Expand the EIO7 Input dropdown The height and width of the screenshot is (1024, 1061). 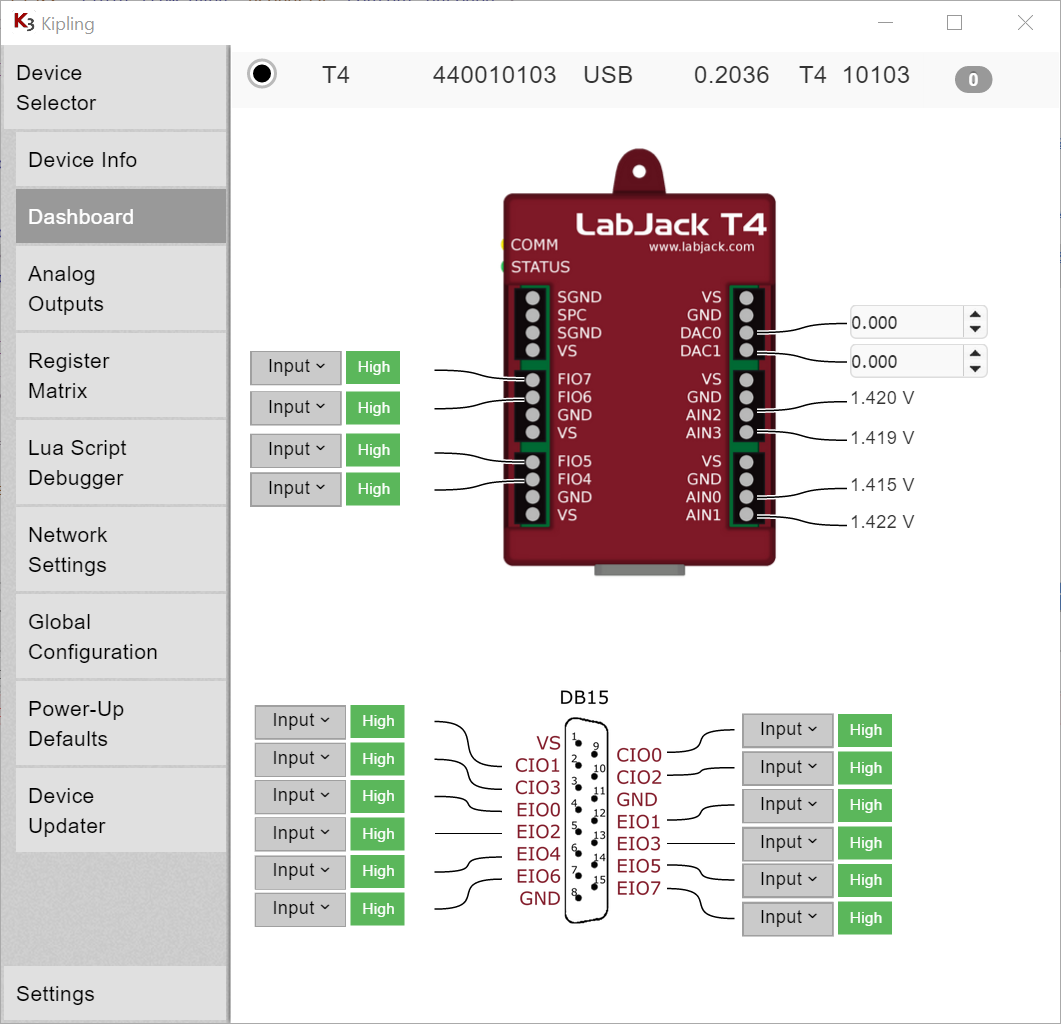(788, 918)
